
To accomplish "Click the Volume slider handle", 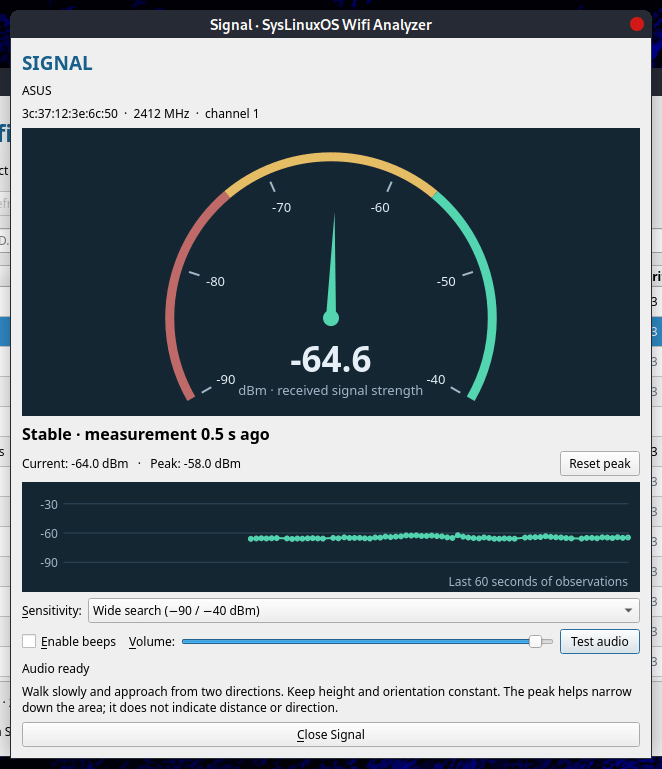I will (x=535, y=641).
